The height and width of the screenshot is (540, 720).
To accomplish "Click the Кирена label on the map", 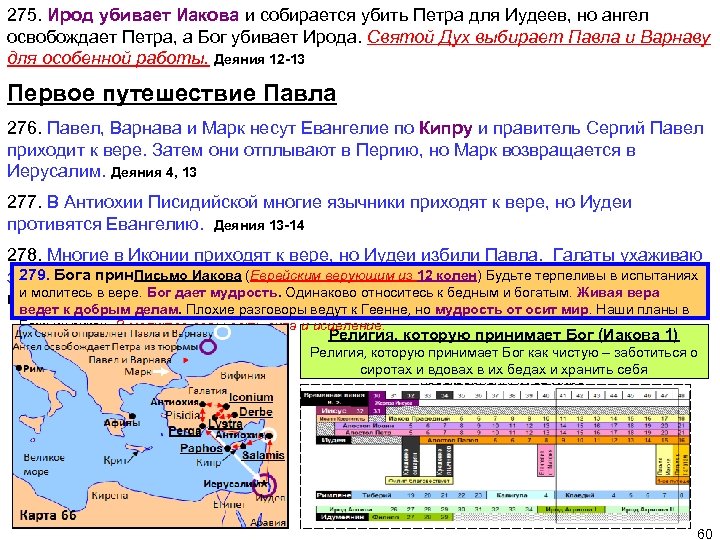I will (110, 495).
